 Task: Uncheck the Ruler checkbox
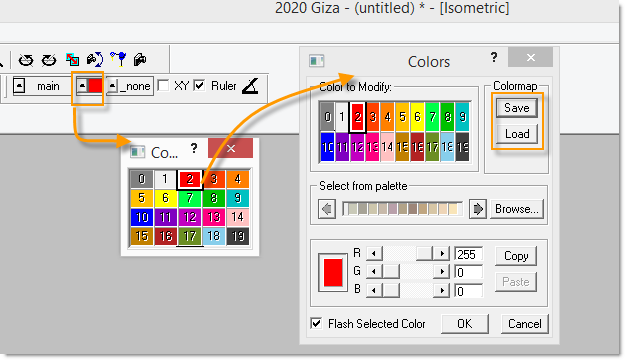[199, 85]
